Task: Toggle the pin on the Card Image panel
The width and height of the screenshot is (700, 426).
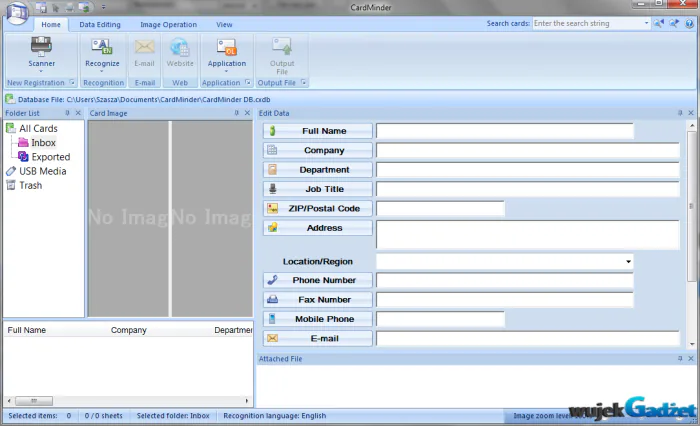Action: 237,113
